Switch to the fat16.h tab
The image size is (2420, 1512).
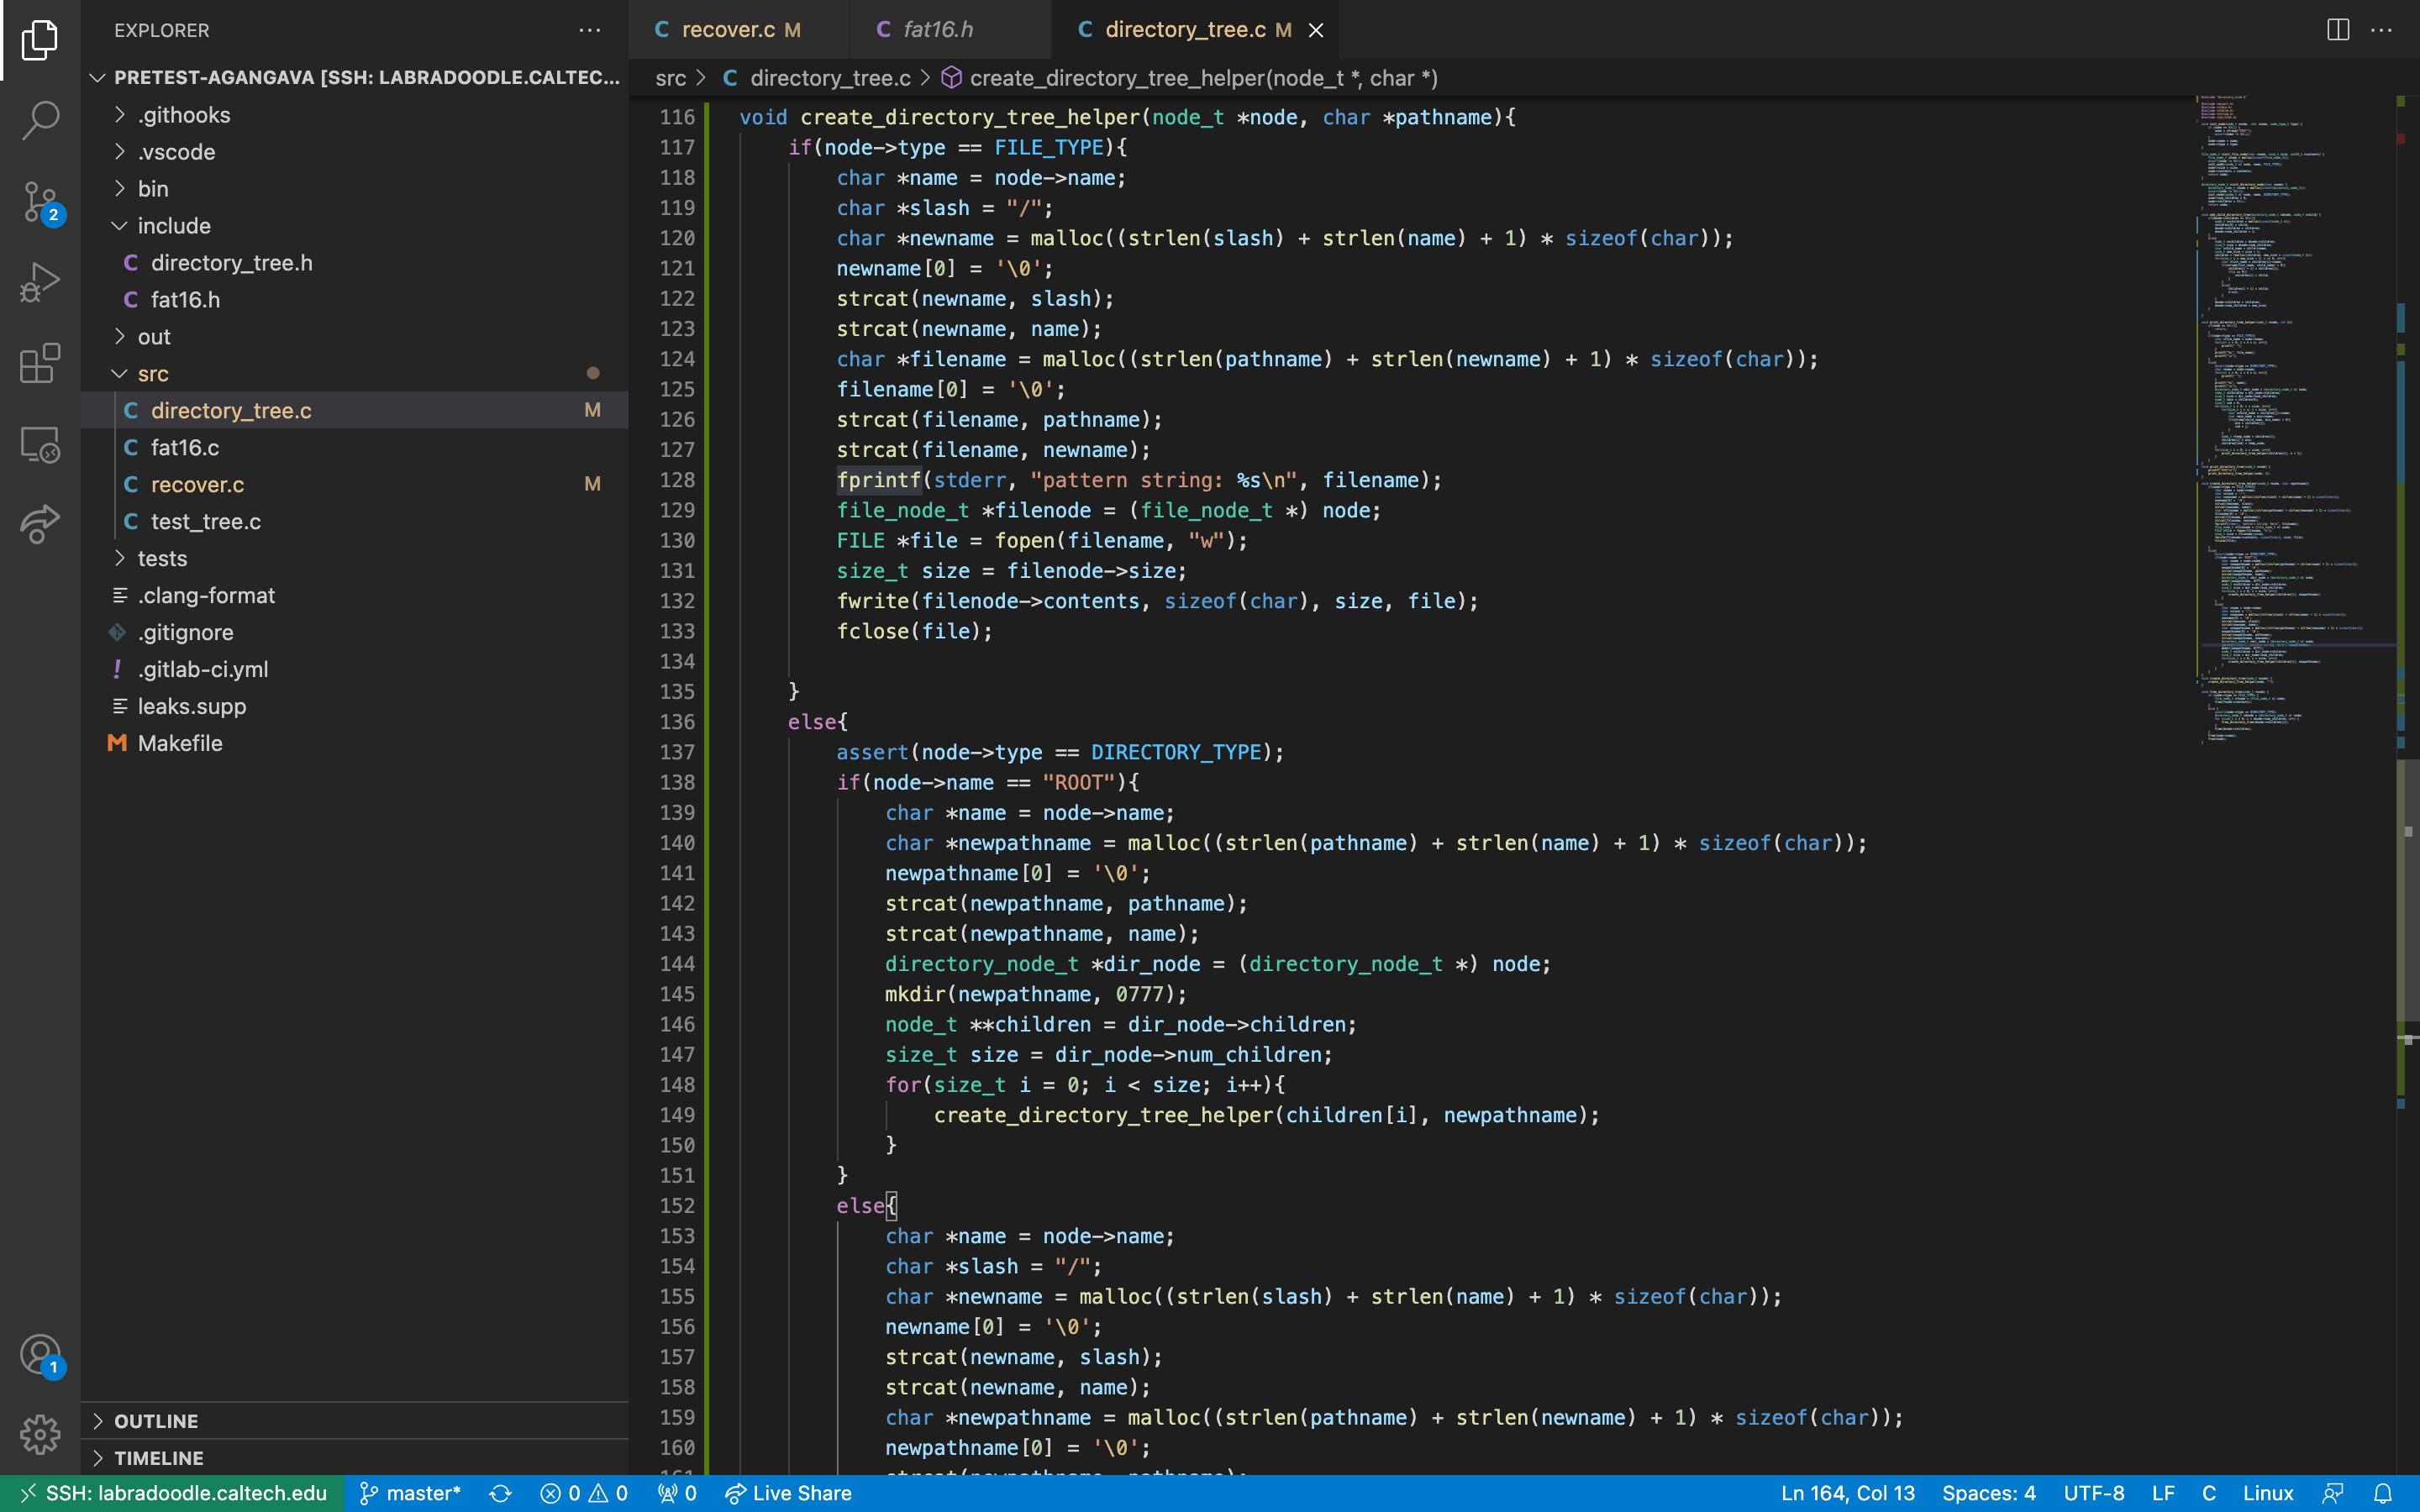point(937,30)
